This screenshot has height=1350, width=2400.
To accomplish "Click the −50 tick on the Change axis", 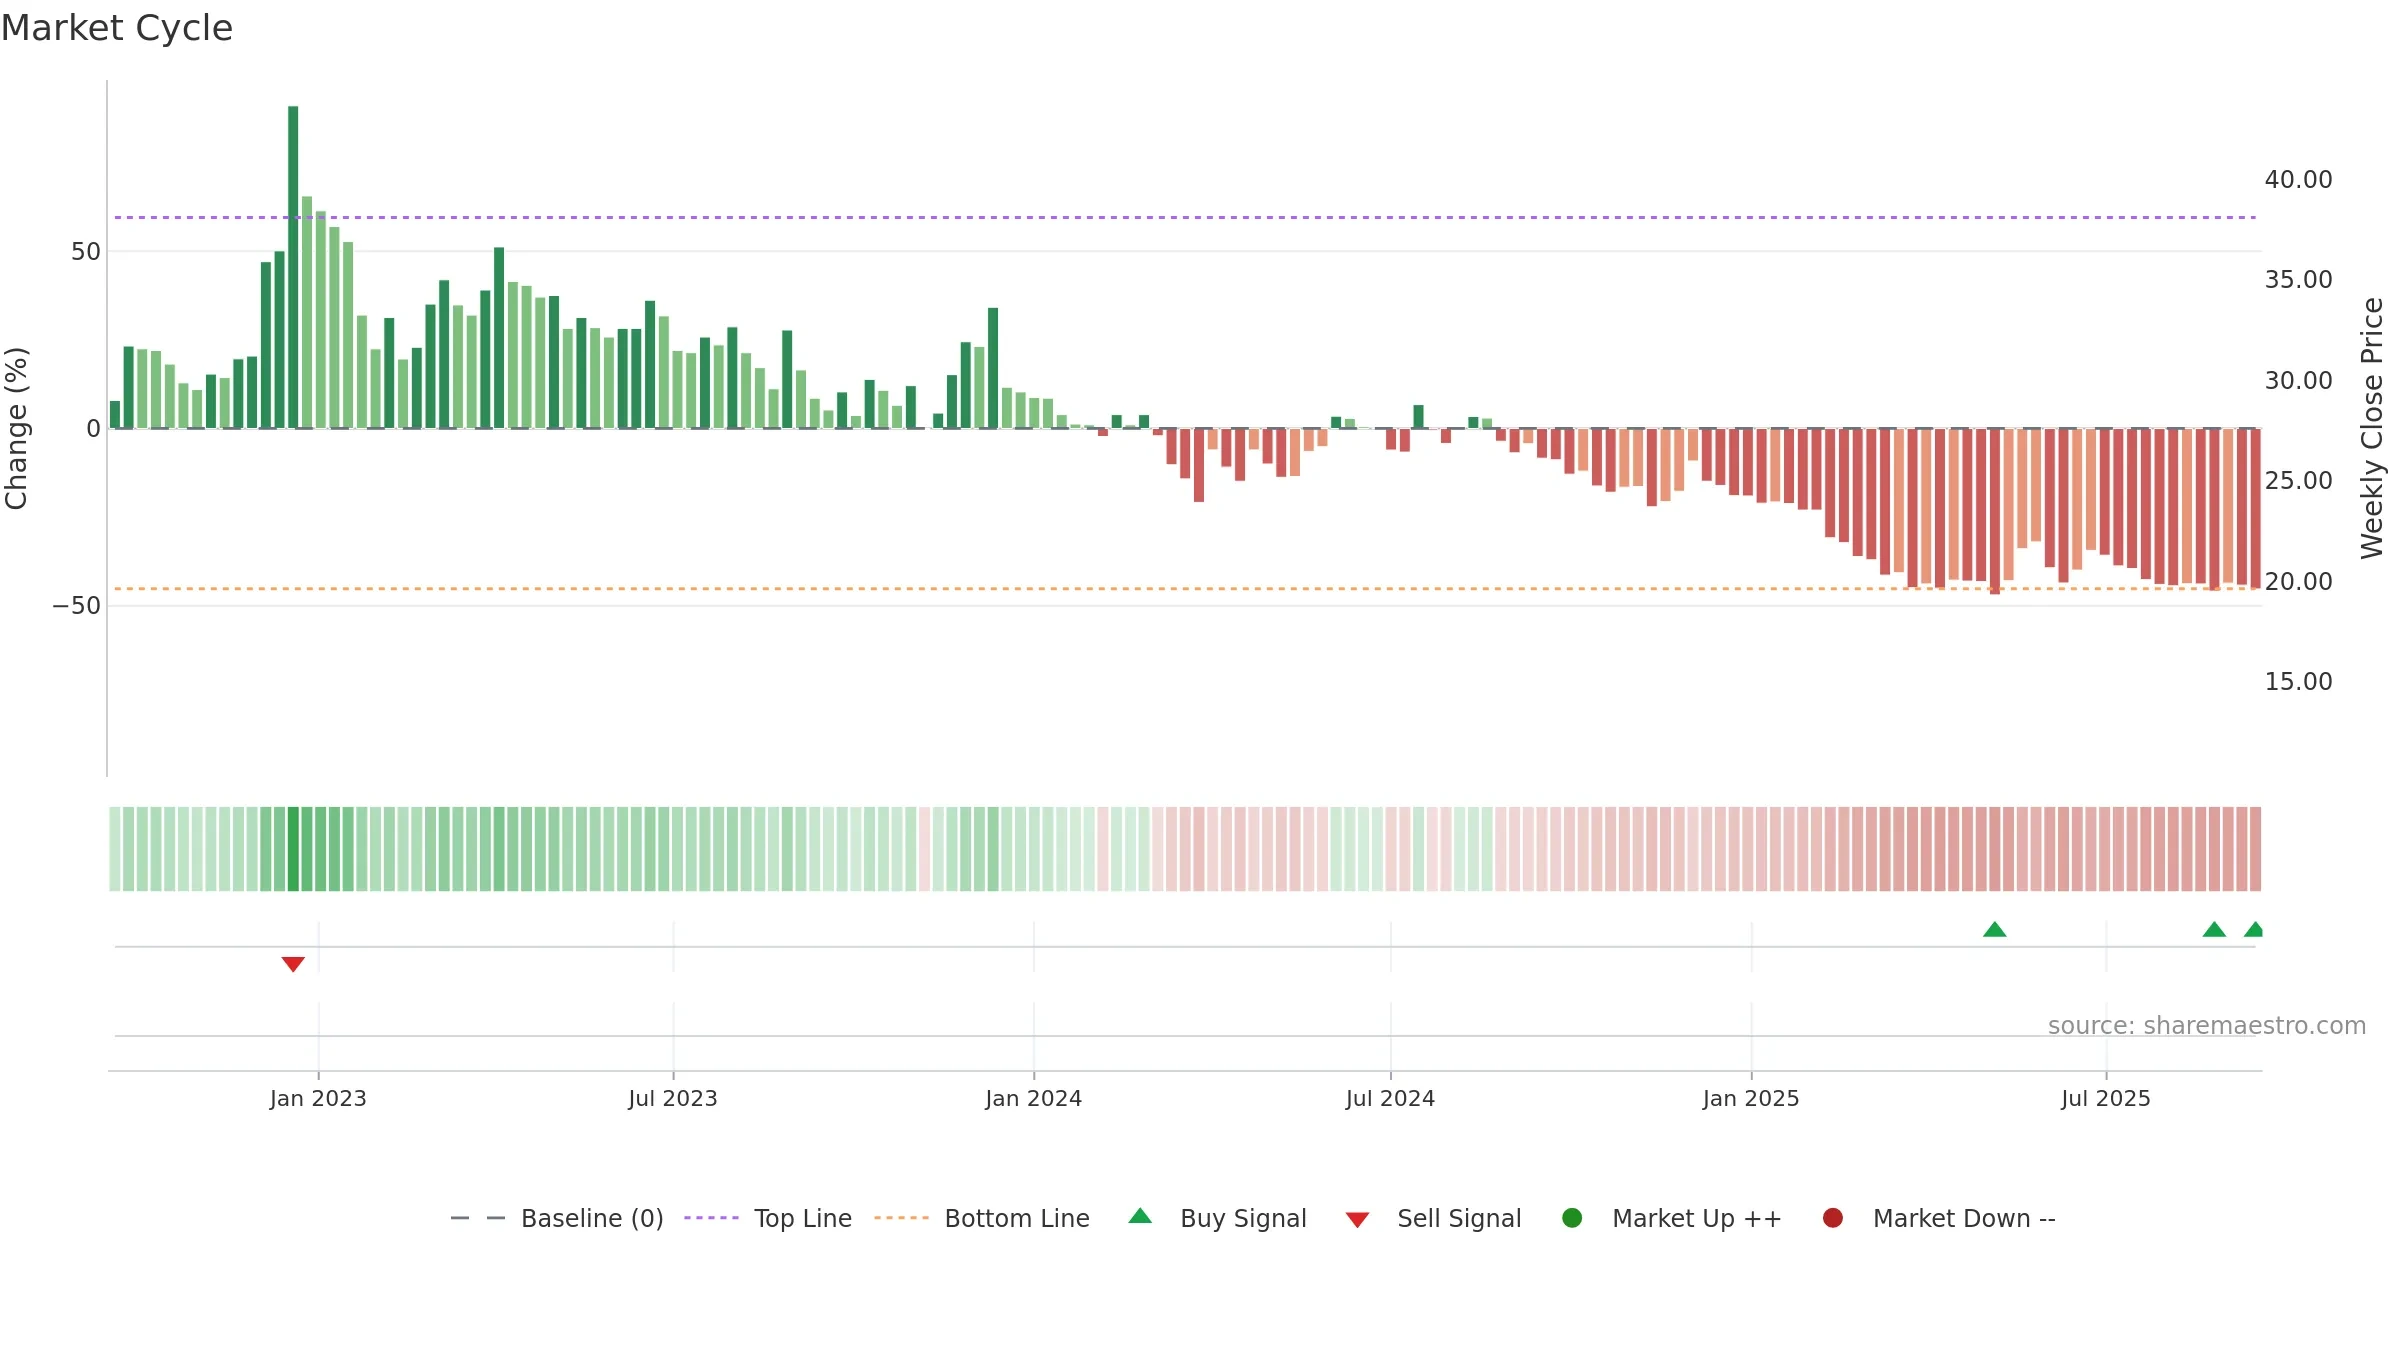I will tap(77, 606).
